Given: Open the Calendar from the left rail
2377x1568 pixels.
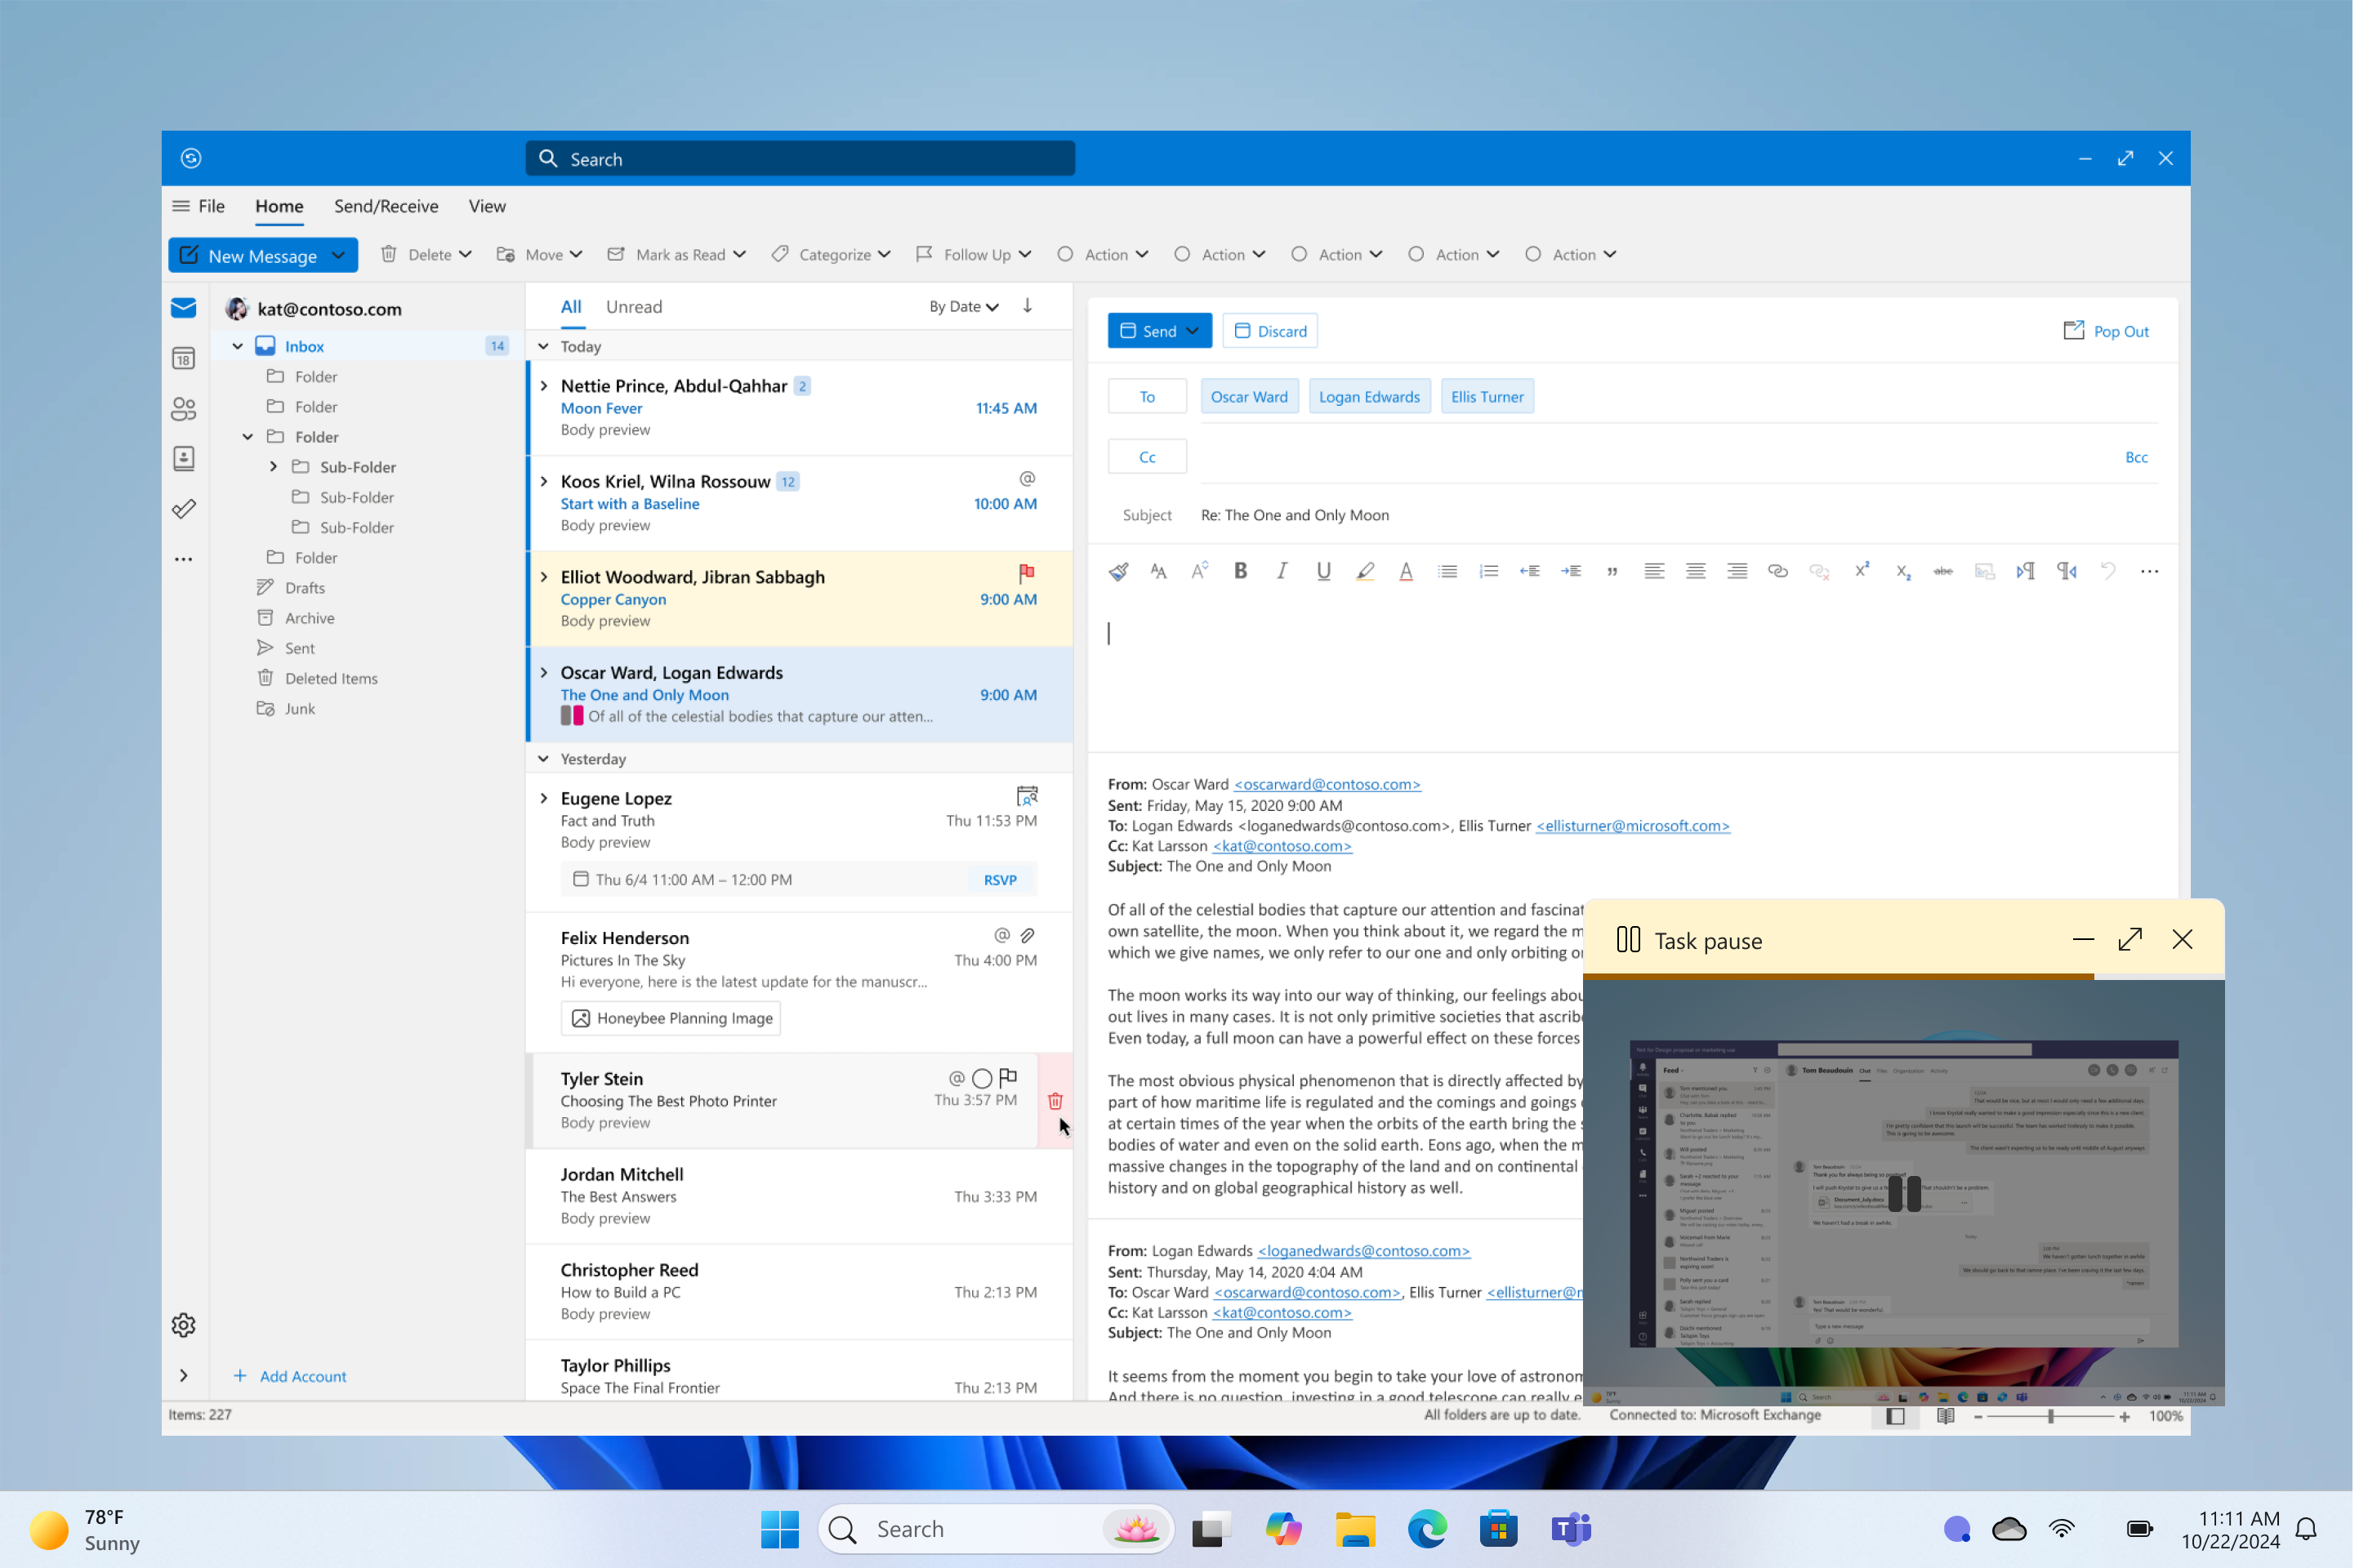Looking at the screenshot, I should 185,362.
